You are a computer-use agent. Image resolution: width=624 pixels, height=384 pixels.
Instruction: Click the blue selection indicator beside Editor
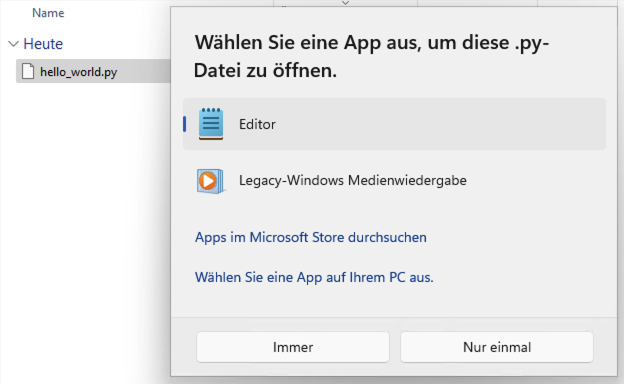pyautogui.click(x=185, y=124)
